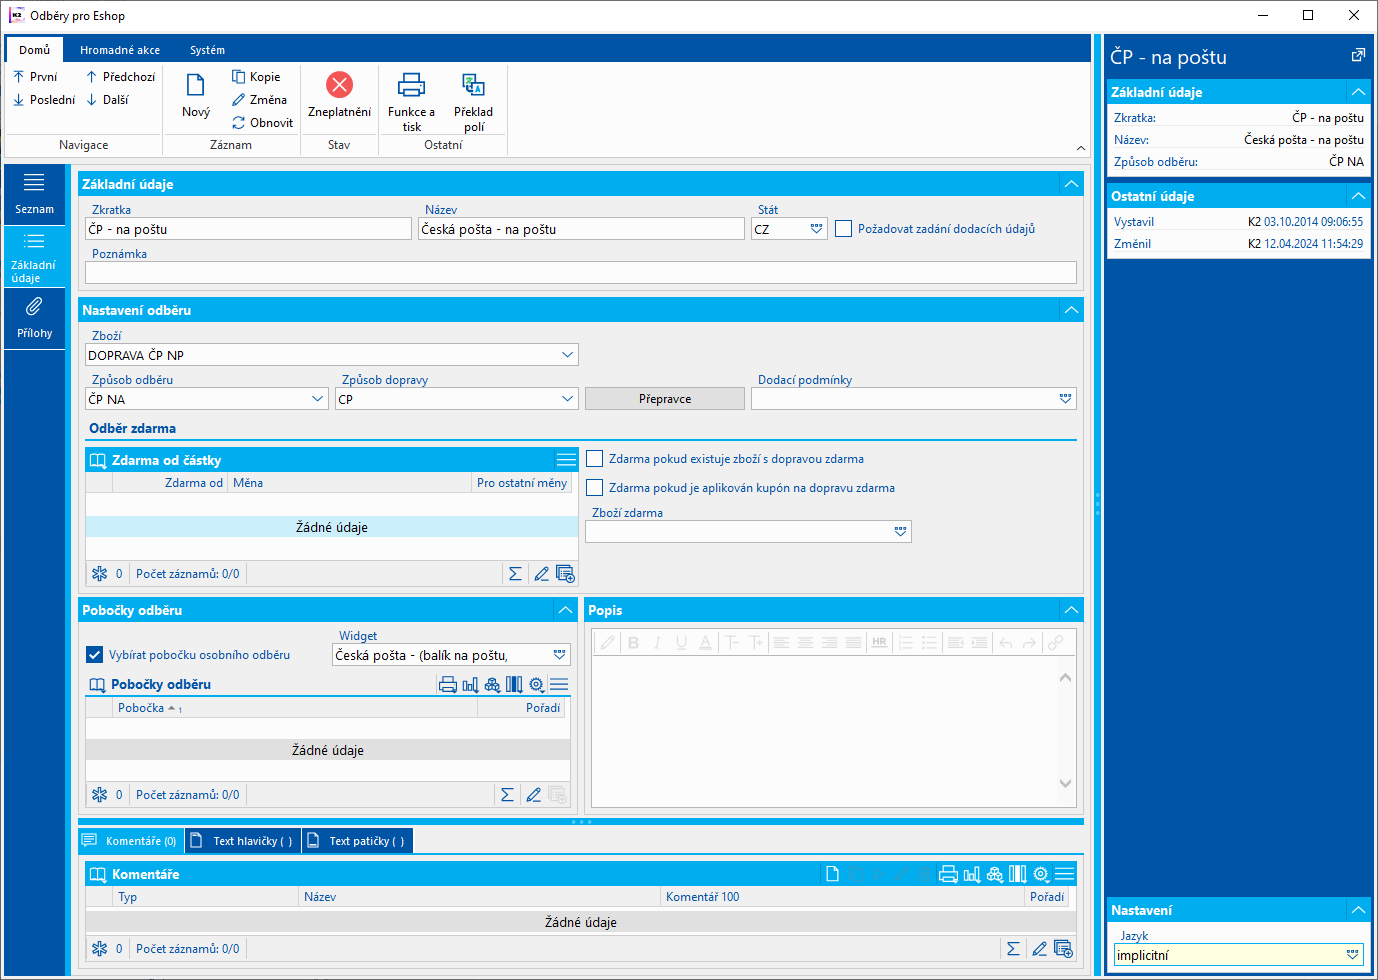Image resolution: width=1378 pixels, height=980 pixels.
Task: Click the Zneplatnění red cross icon
Action: [340, 85]
